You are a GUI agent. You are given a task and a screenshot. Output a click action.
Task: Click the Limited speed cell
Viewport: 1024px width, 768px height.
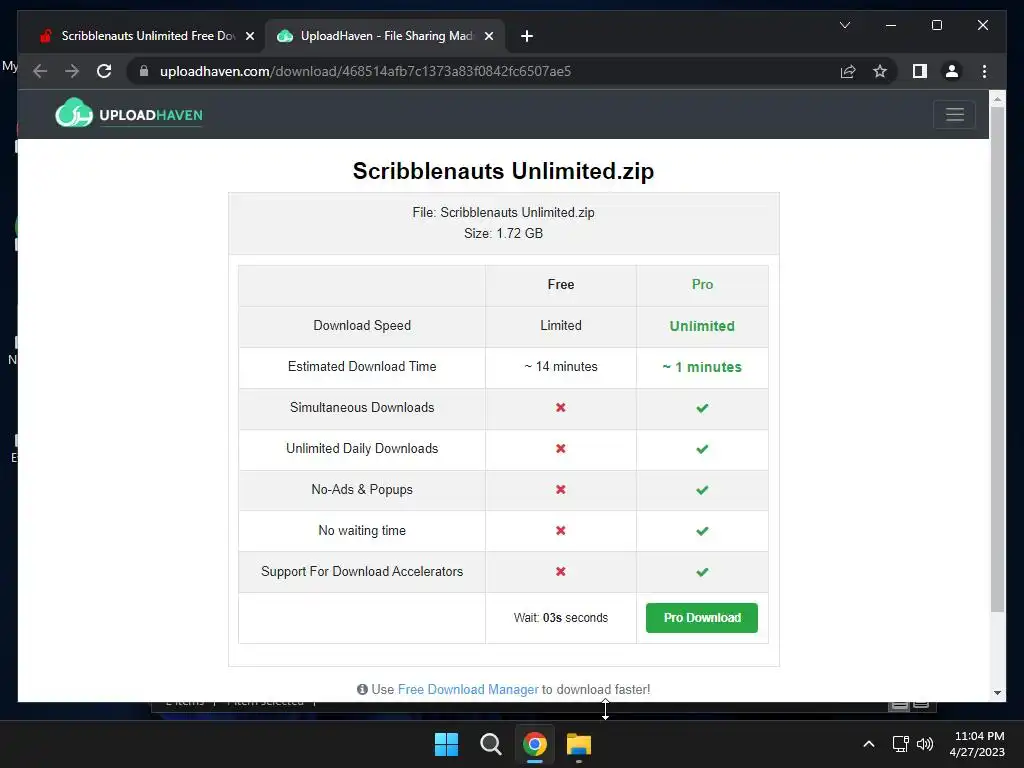tap(560, 325)
